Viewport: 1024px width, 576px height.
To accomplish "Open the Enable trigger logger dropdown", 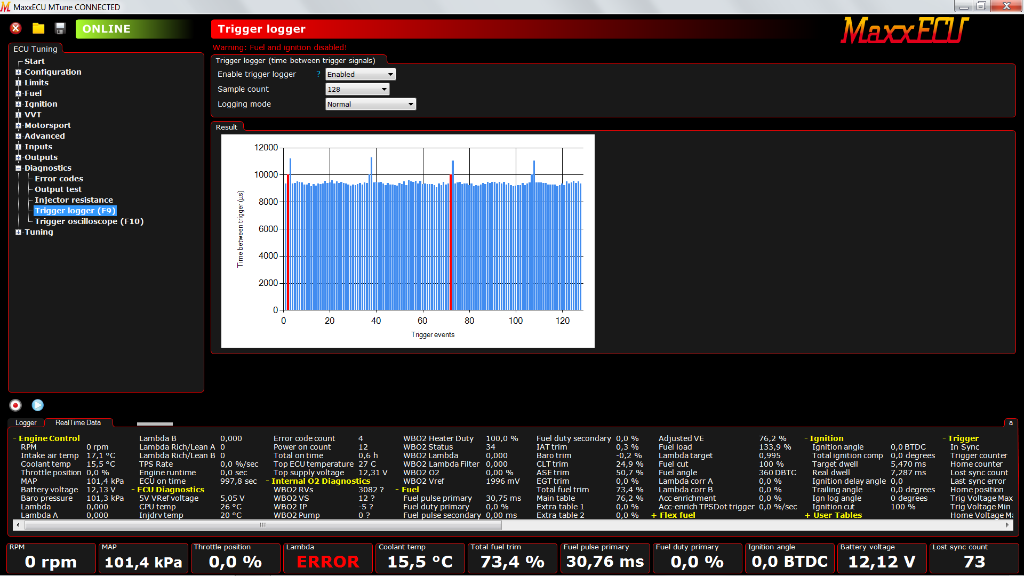I will [360, 74].
